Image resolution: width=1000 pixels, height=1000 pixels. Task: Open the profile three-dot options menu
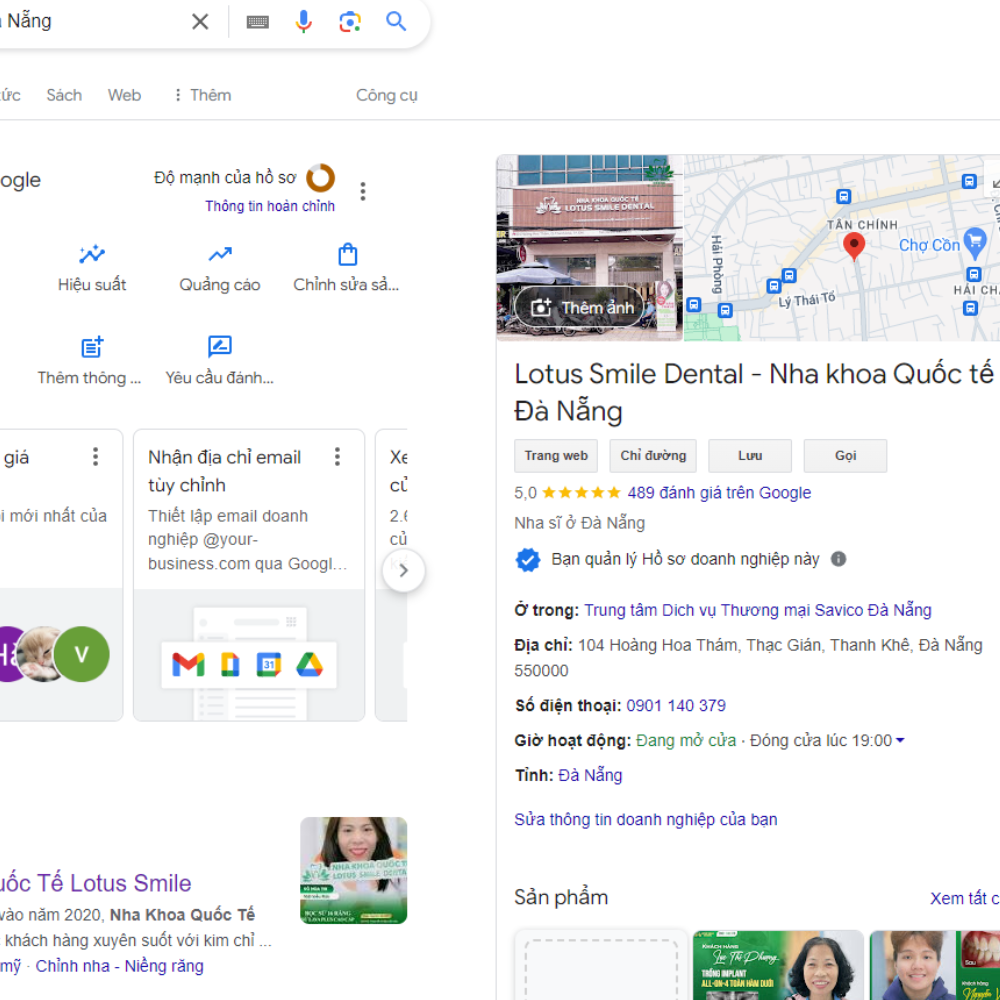pos(363,191)
